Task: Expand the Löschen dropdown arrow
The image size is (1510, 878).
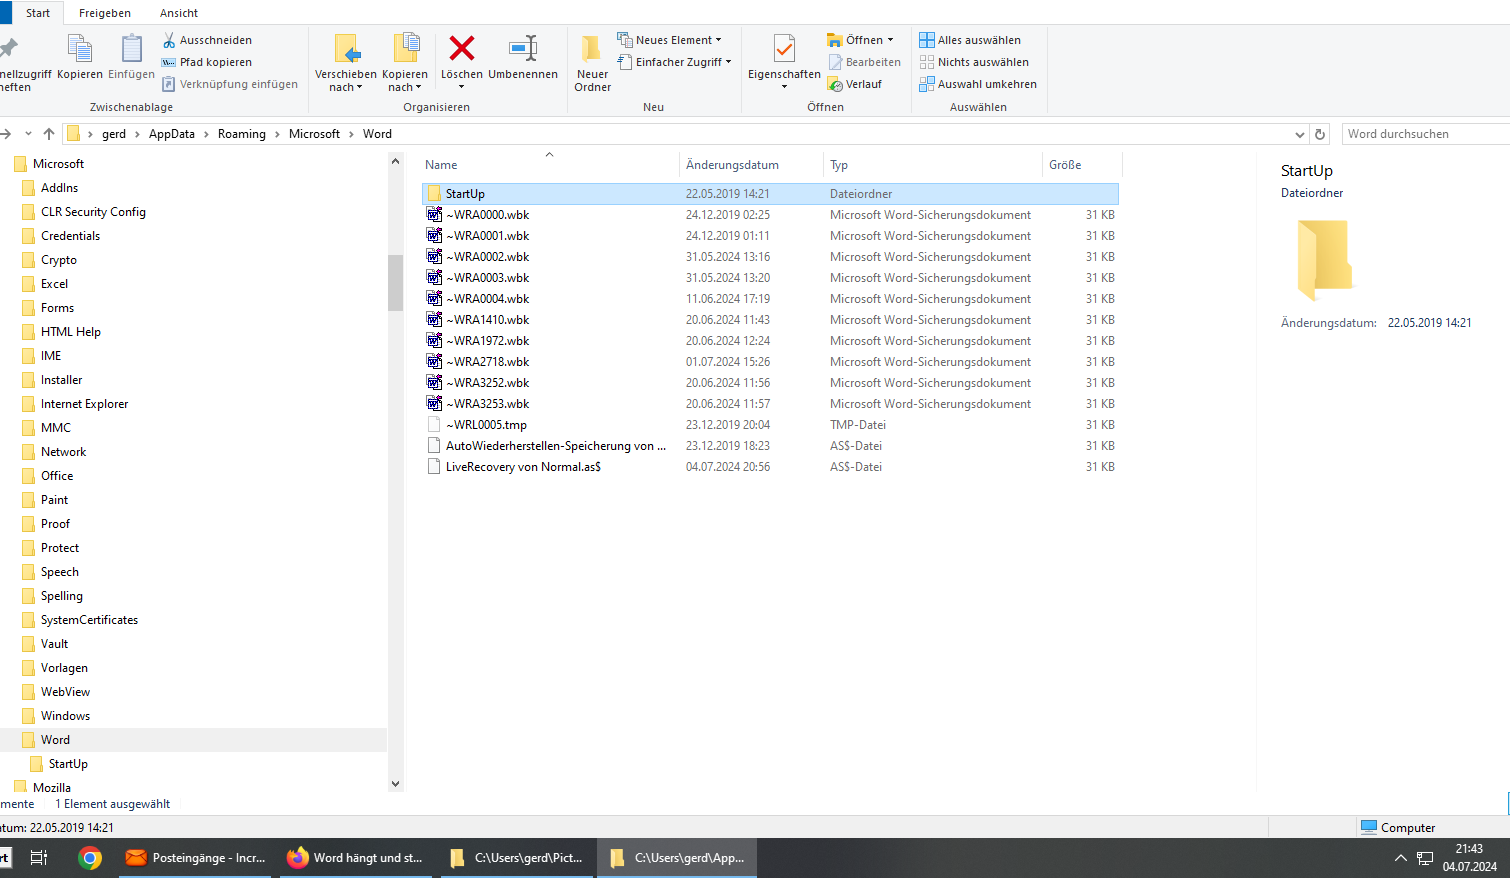Action: (x=461, y=87)
